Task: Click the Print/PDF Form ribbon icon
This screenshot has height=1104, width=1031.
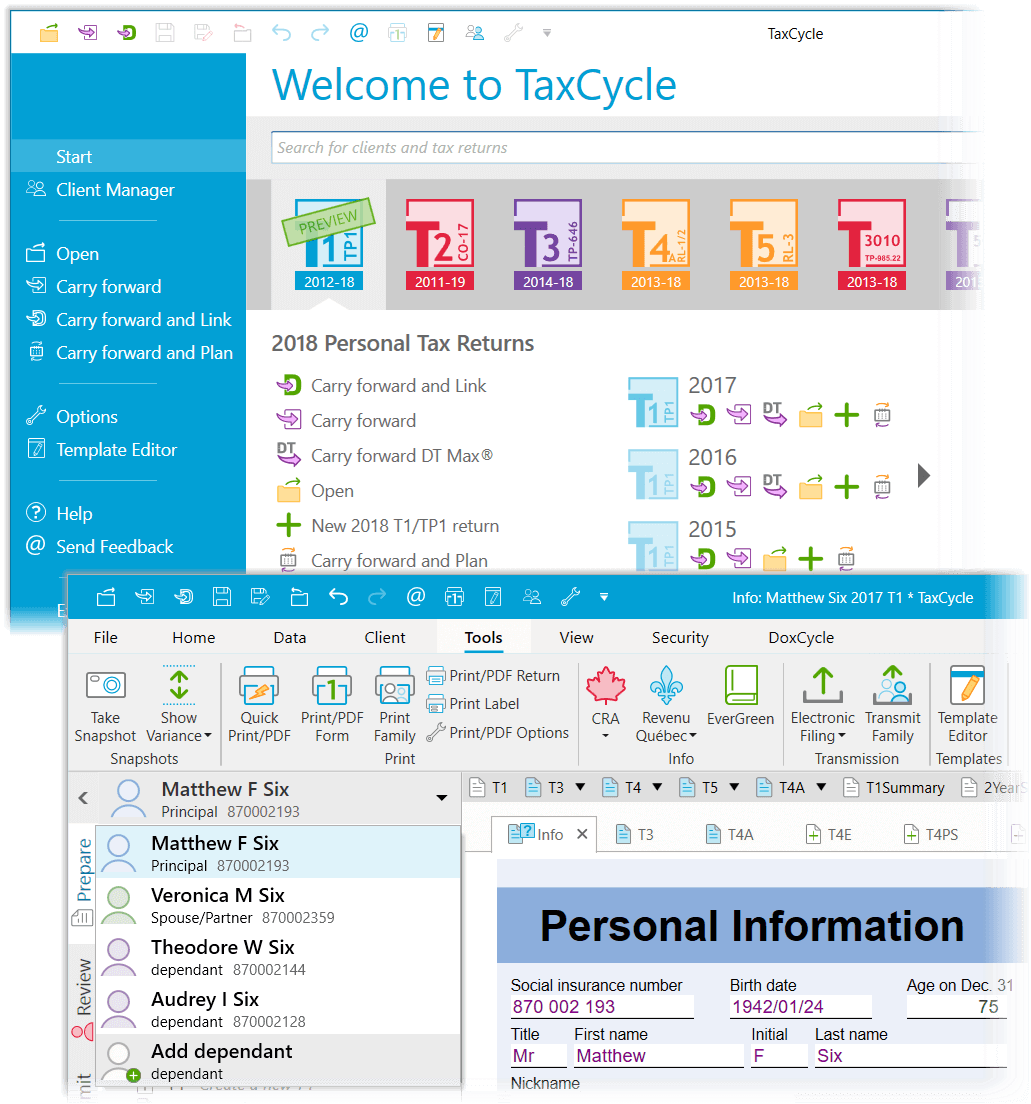Action: (332, 686)
